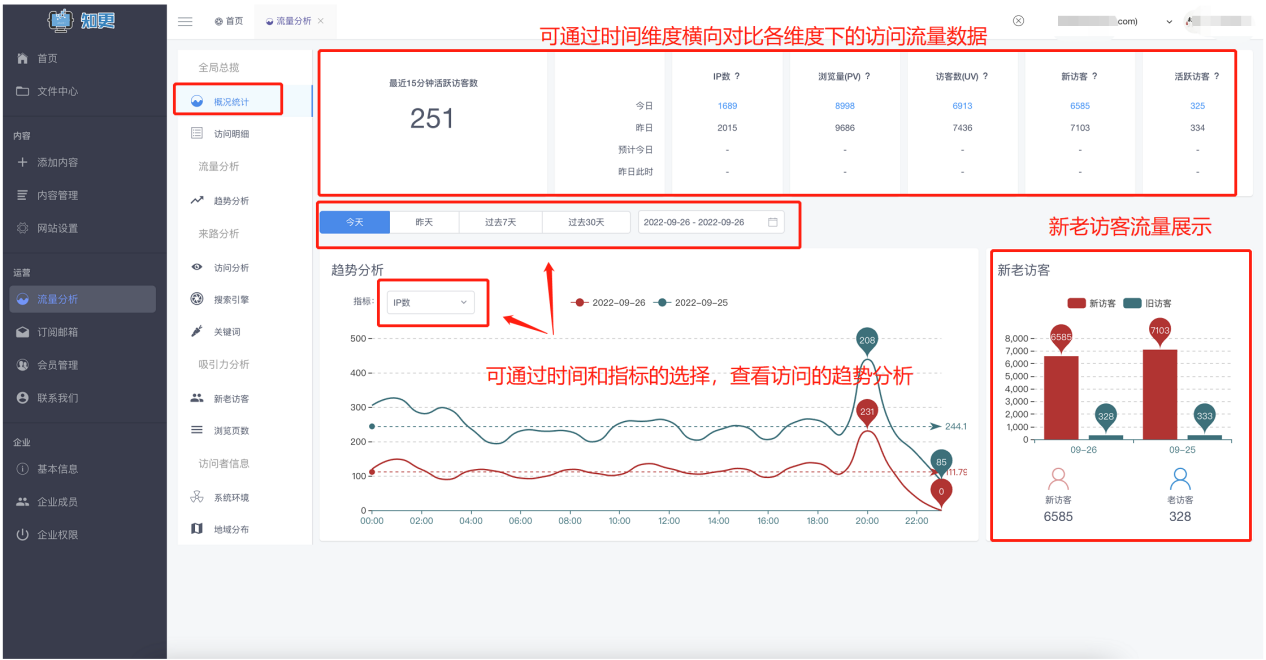This screenshot has height=660, width=1266.
Task: Click the eye icon beside 访问分析
Action: coord(197,267)
